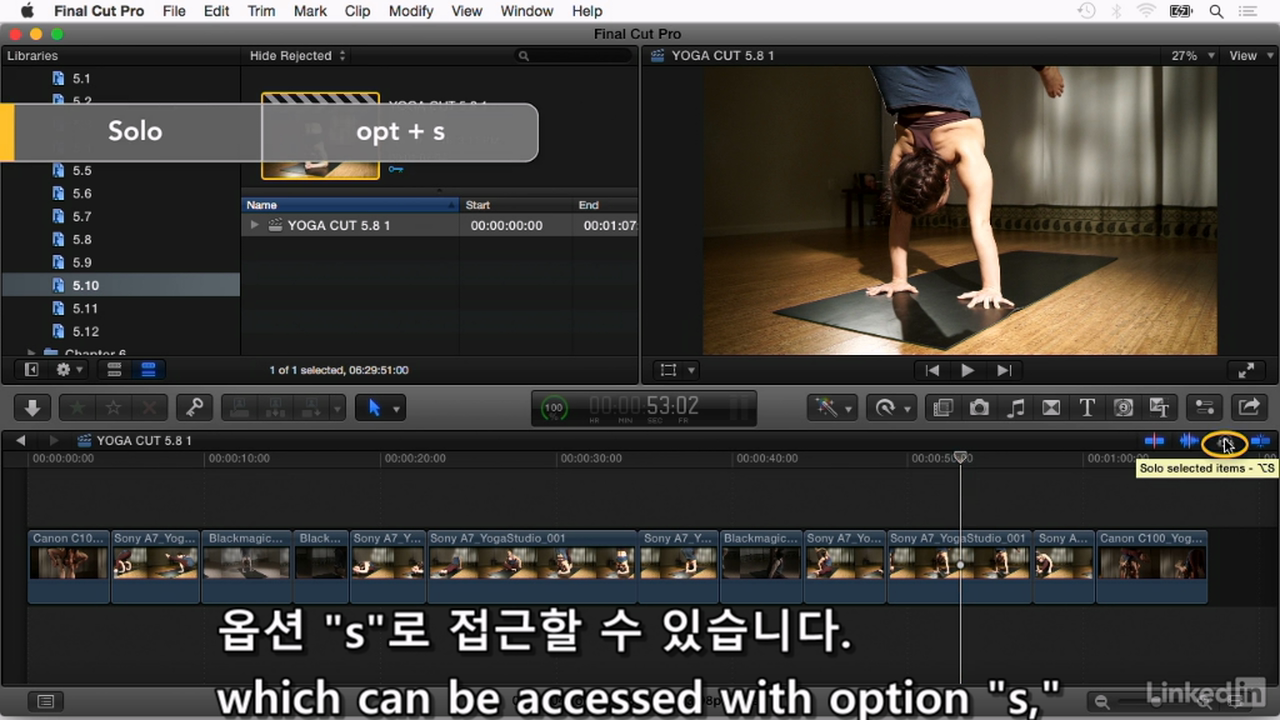Open the viewer View options dropdown
This screenshot has width=1280, height=720.
[x=1249, y=56]
